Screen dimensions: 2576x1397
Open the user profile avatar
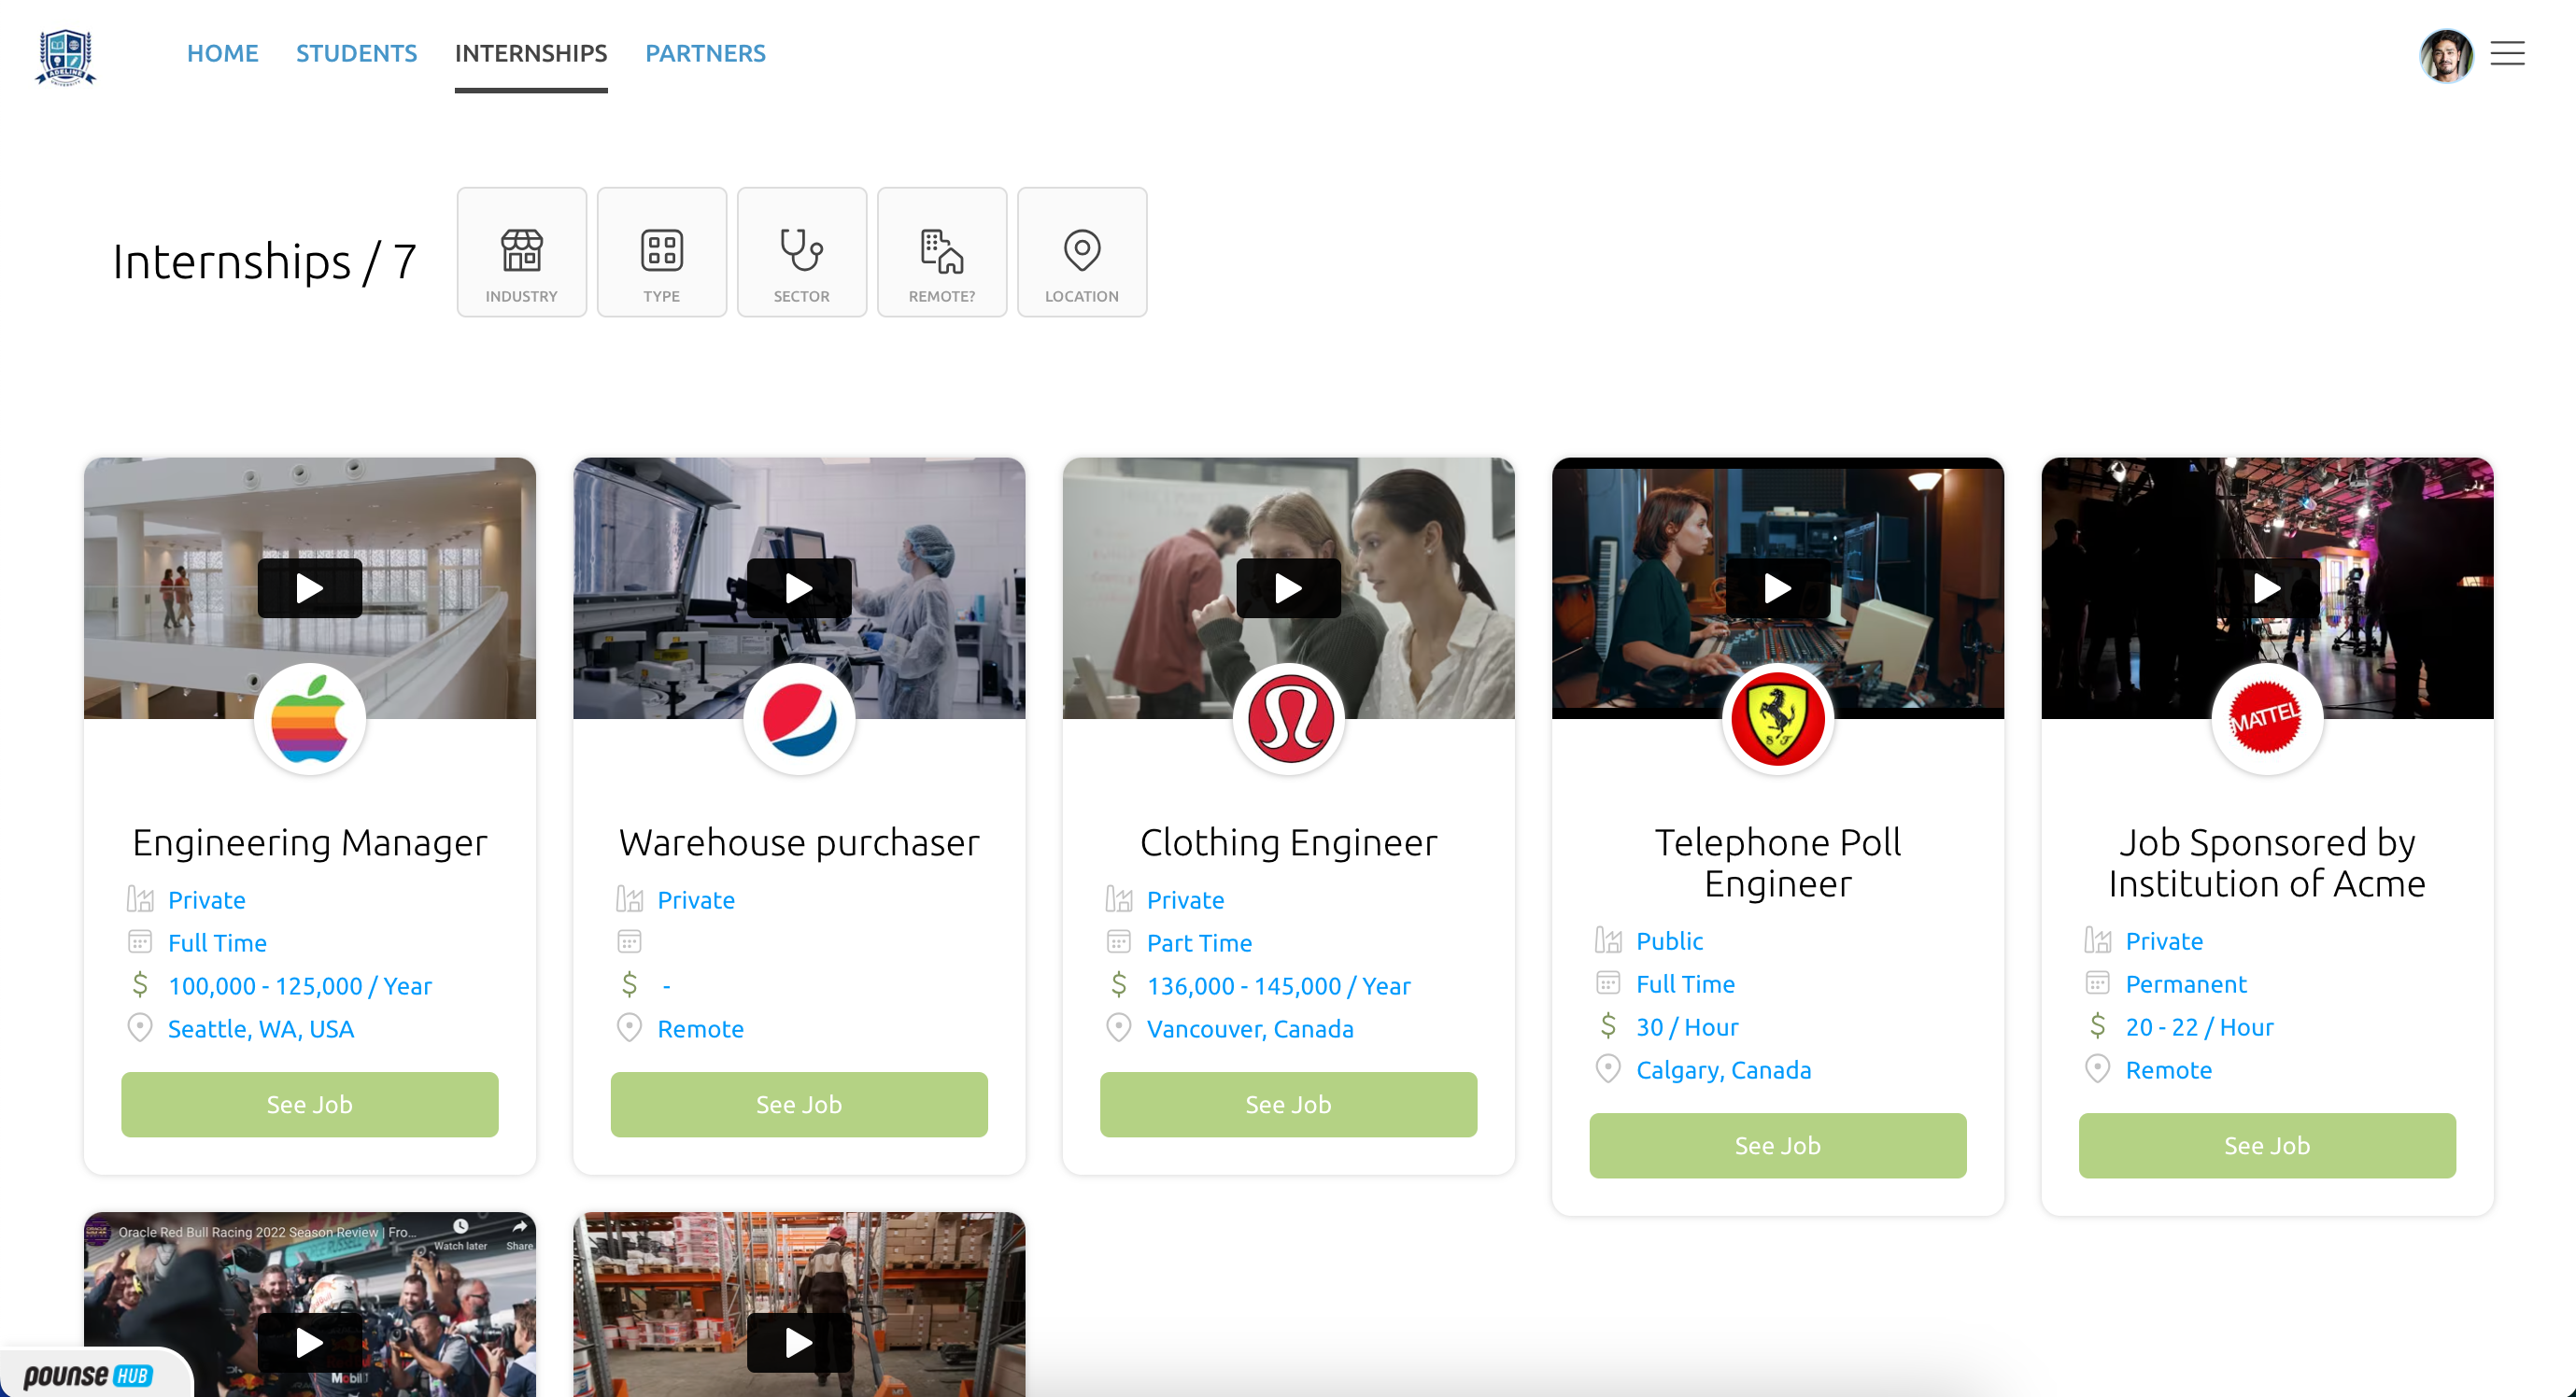pos(2446,55)
